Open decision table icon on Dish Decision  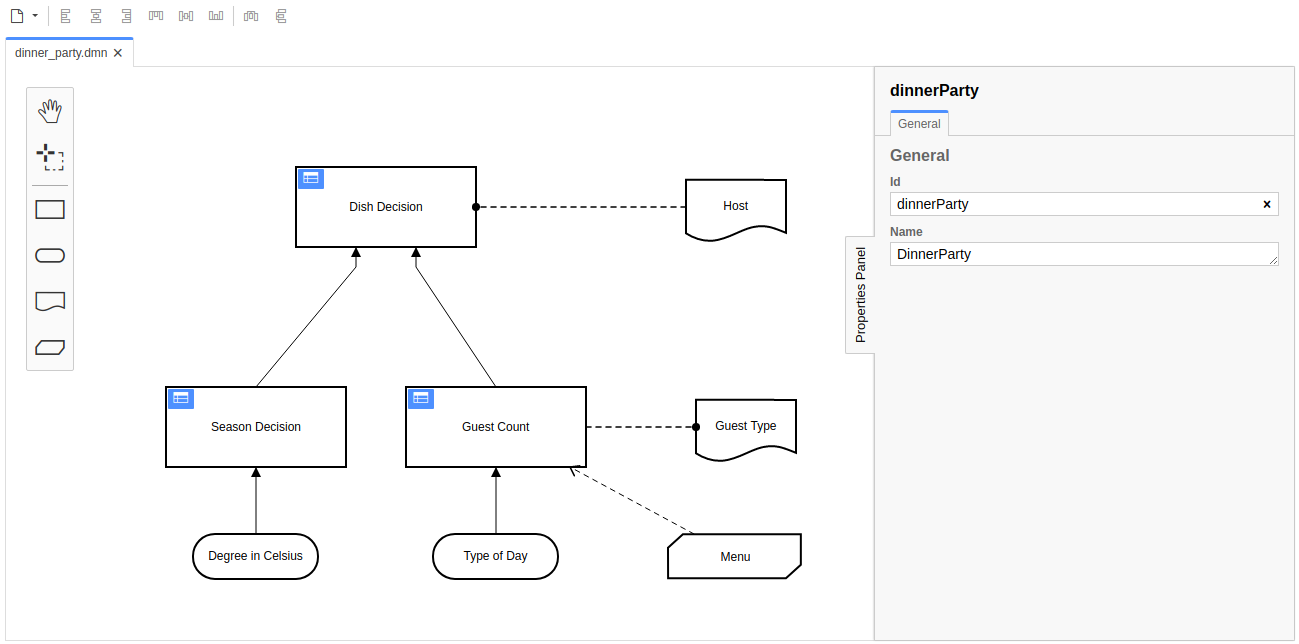[311, 178]
